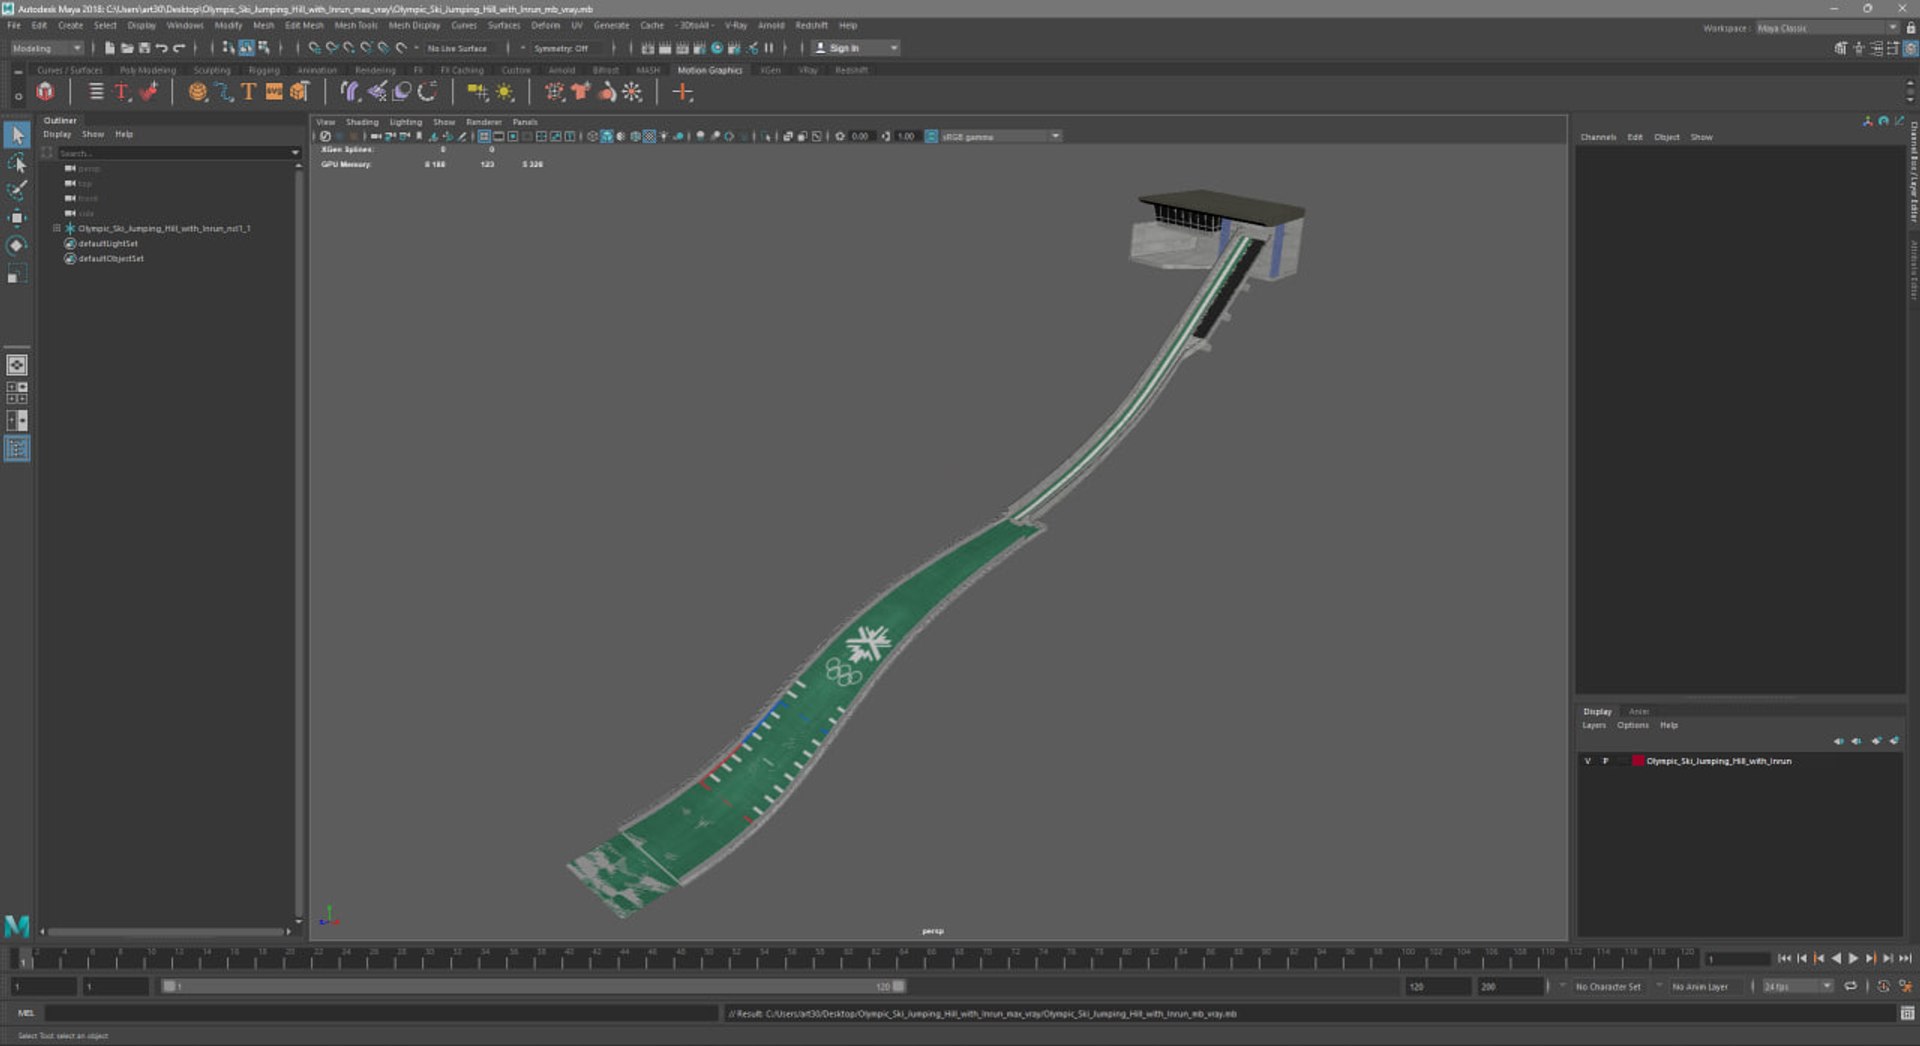1920x1046 pixels.
Task: Click the orange plus shelf icon
Action: (682, 92)
